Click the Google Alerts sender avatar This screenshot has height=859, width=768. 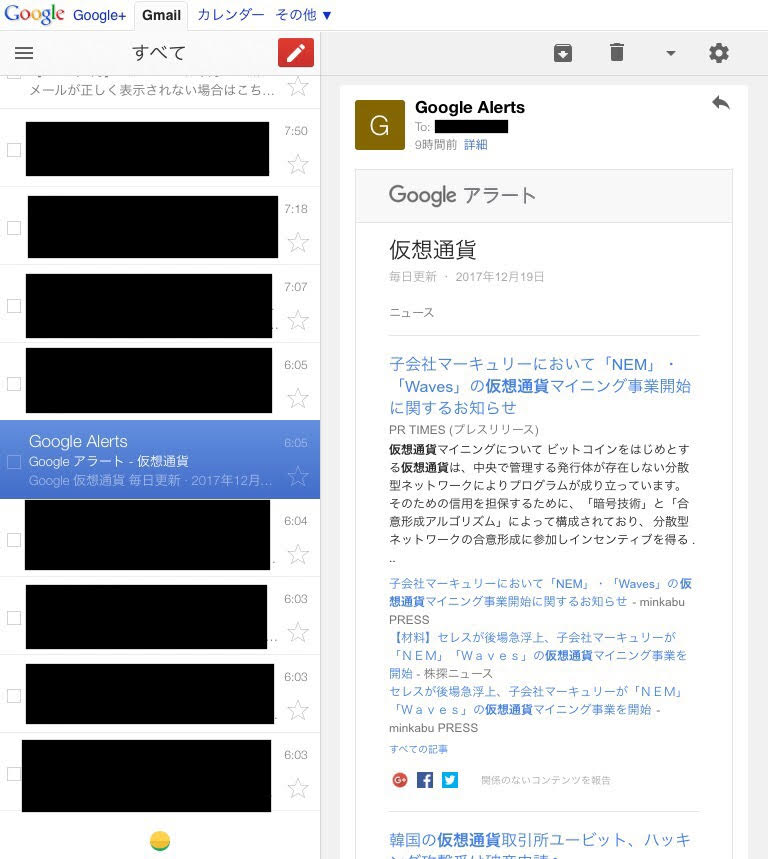coord(380,125)
